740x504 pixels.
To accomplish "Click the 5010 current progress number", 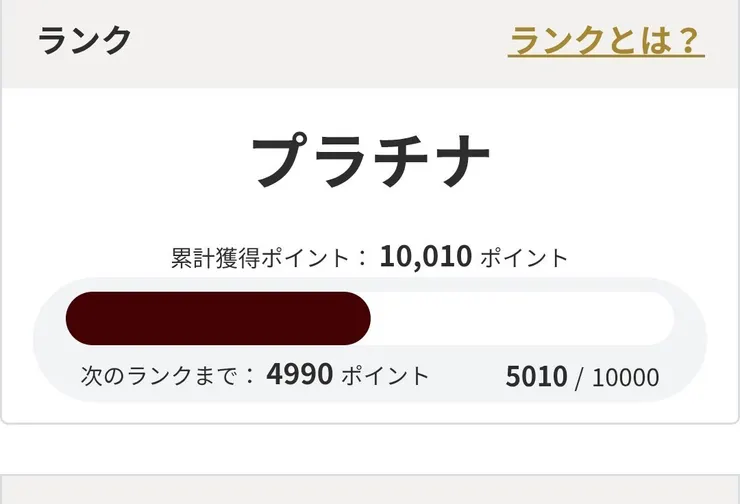I will coord(536,377).
